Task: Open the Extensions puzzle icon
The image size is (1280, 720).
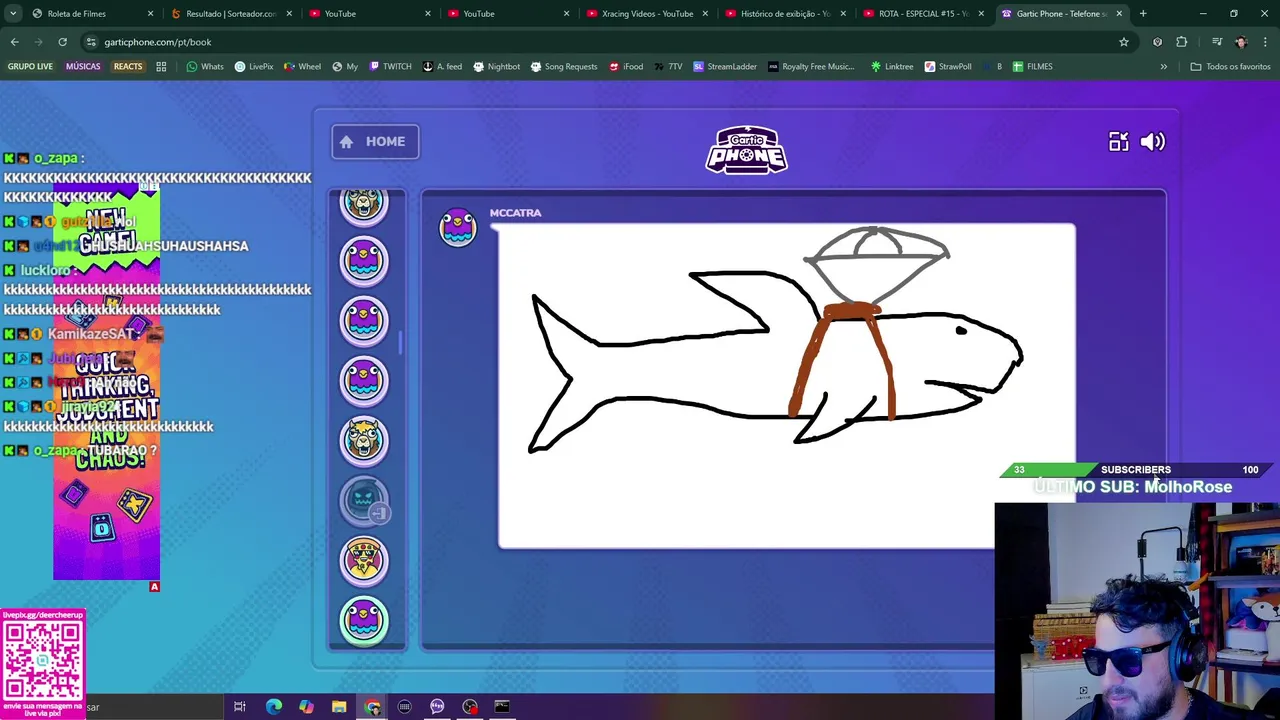Action: click(x=1182, y=42)
